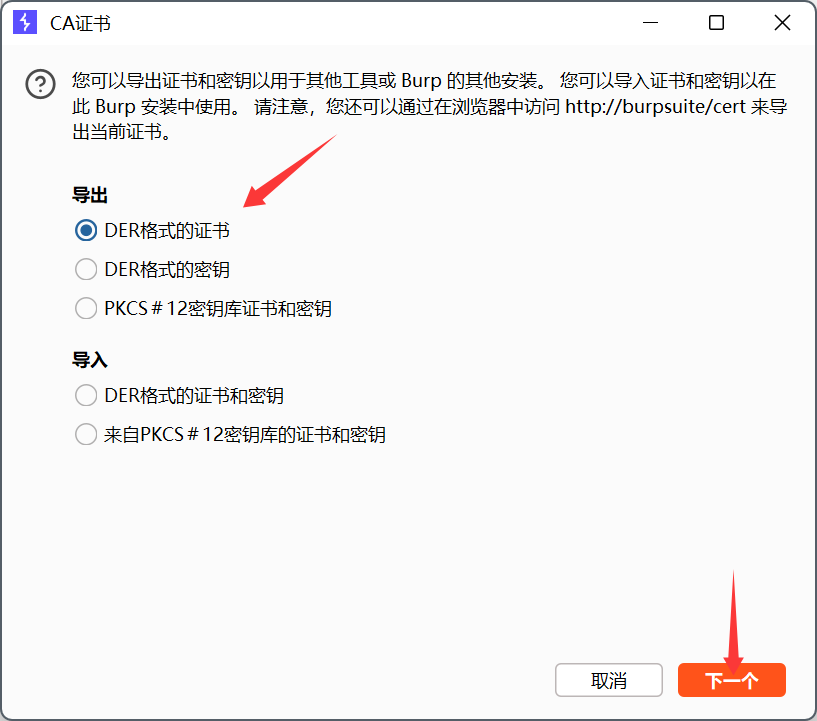Image resolution: width=817 pixels, height=721 pixels.
Task: Click the http://burpsuite/cert text in description
Action: 655,107
